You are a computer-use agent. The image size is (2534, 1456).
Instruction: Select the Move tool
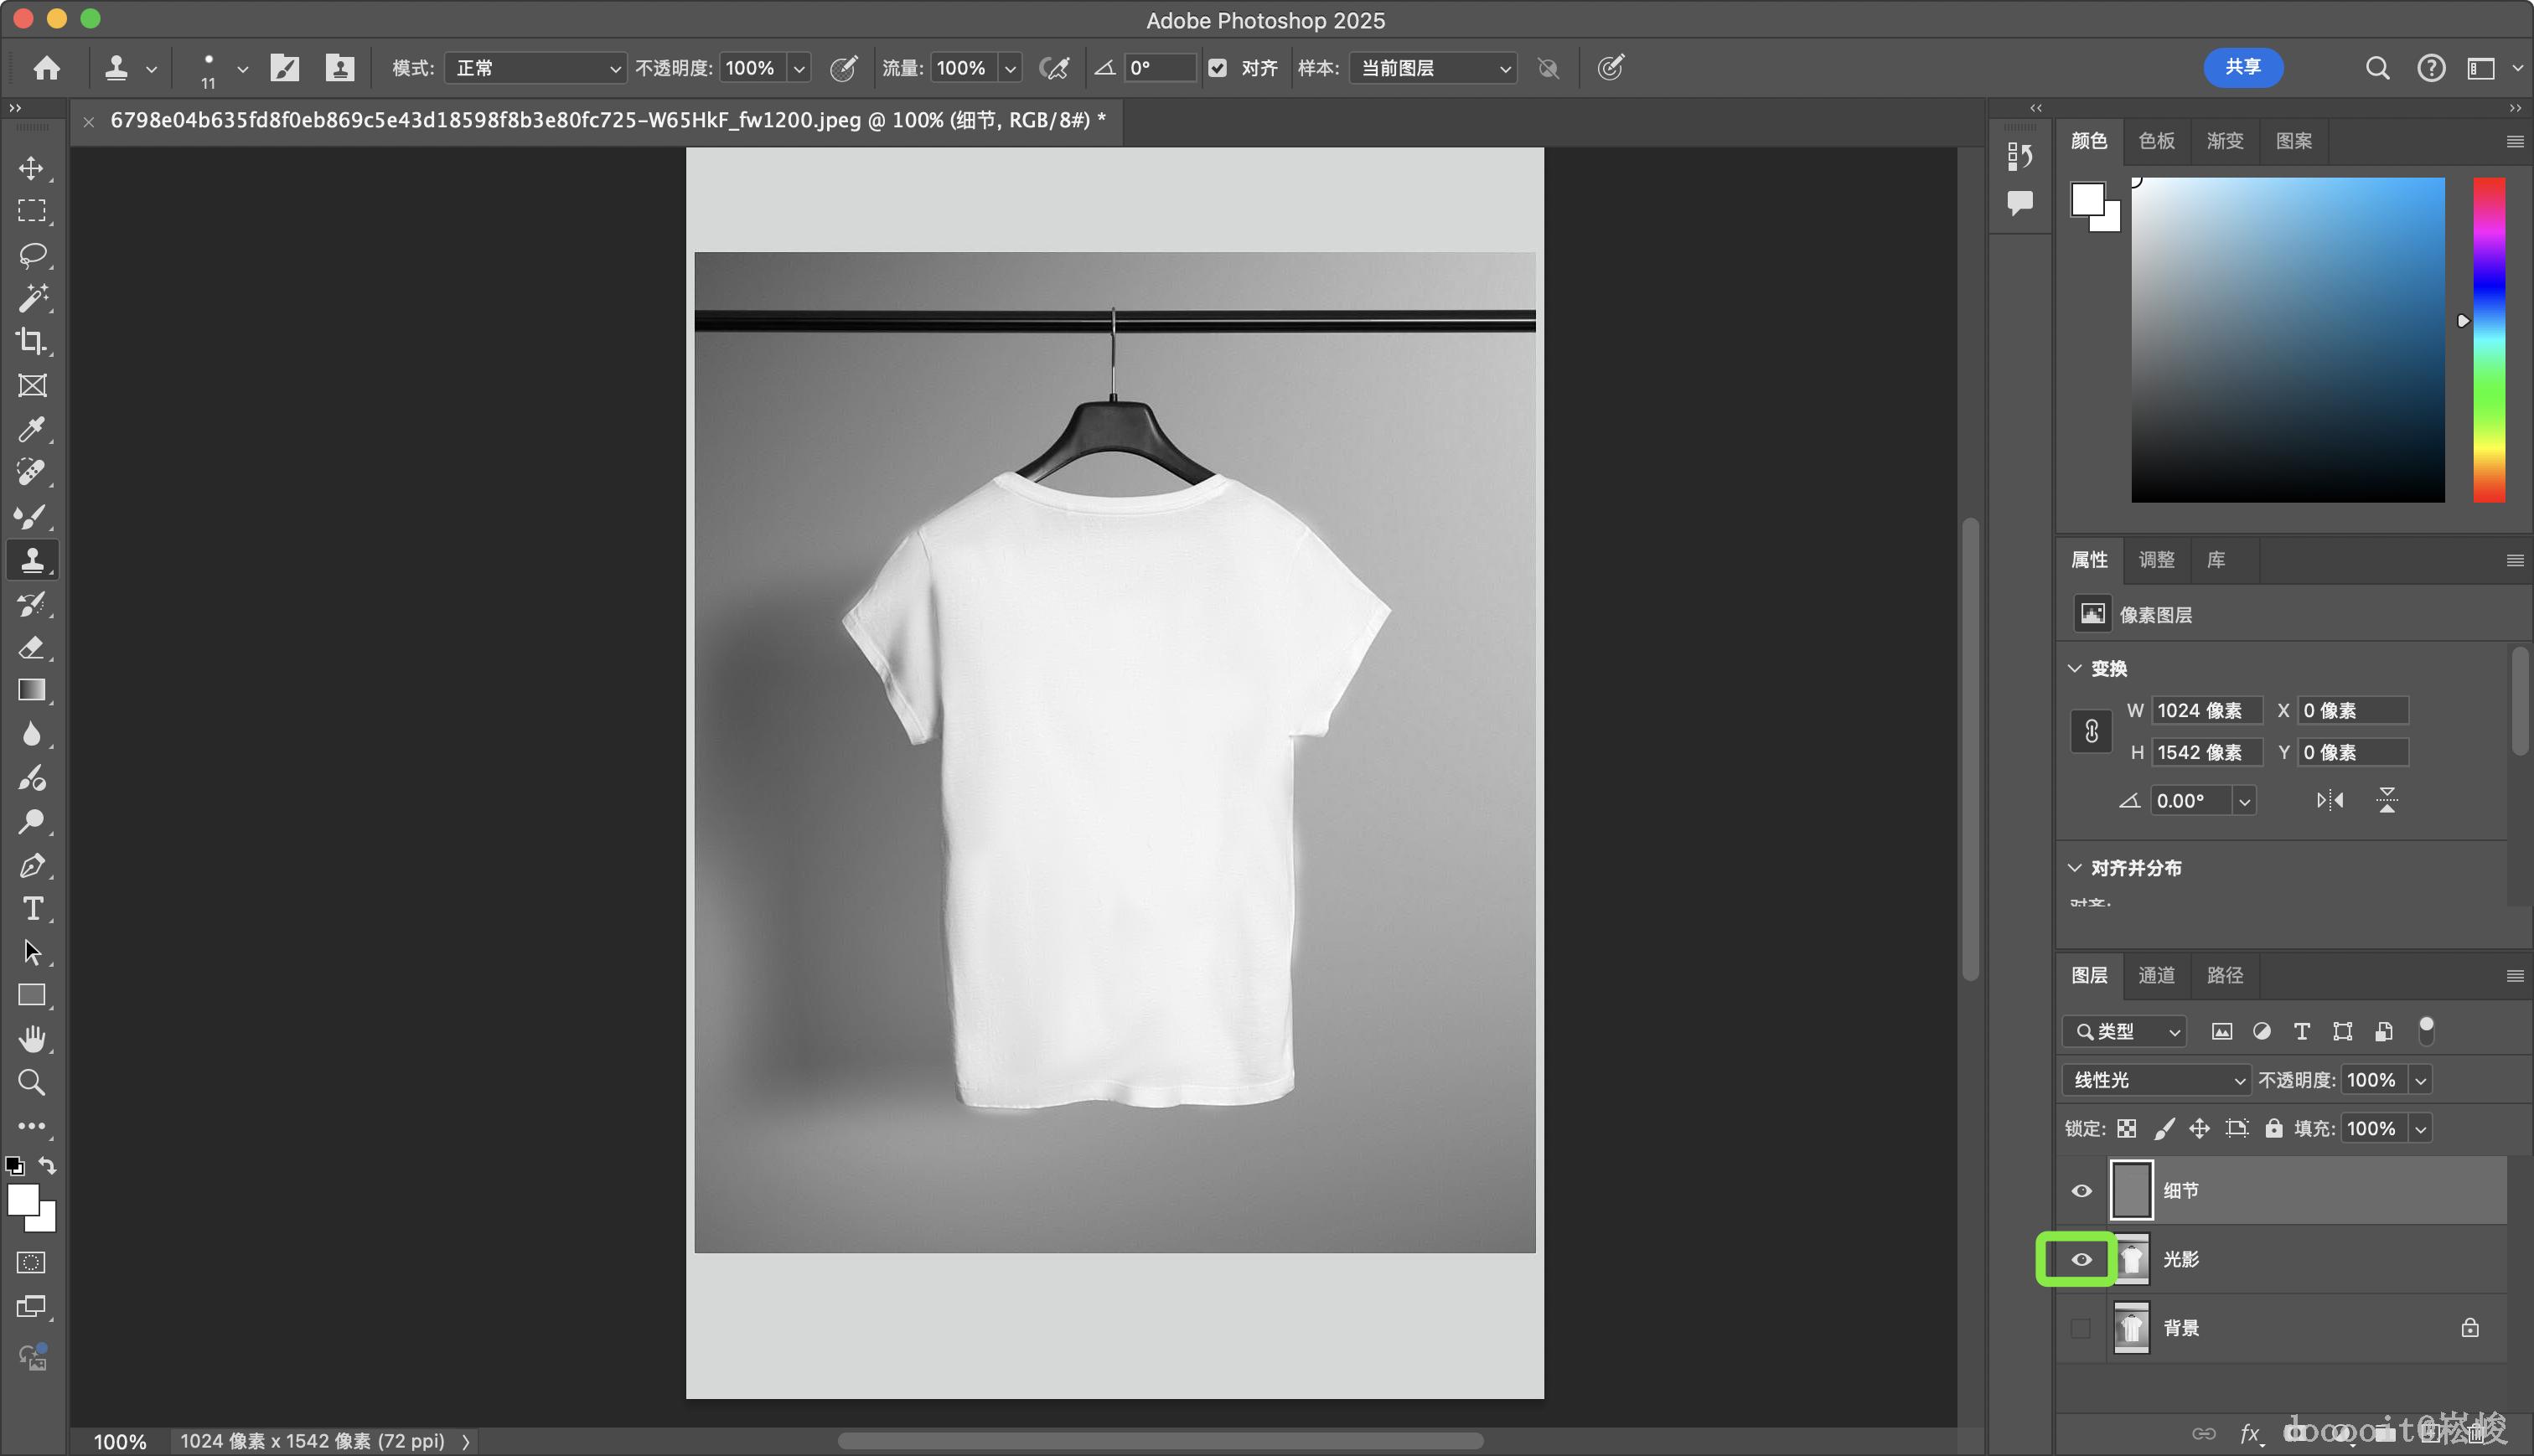(31, 168)
